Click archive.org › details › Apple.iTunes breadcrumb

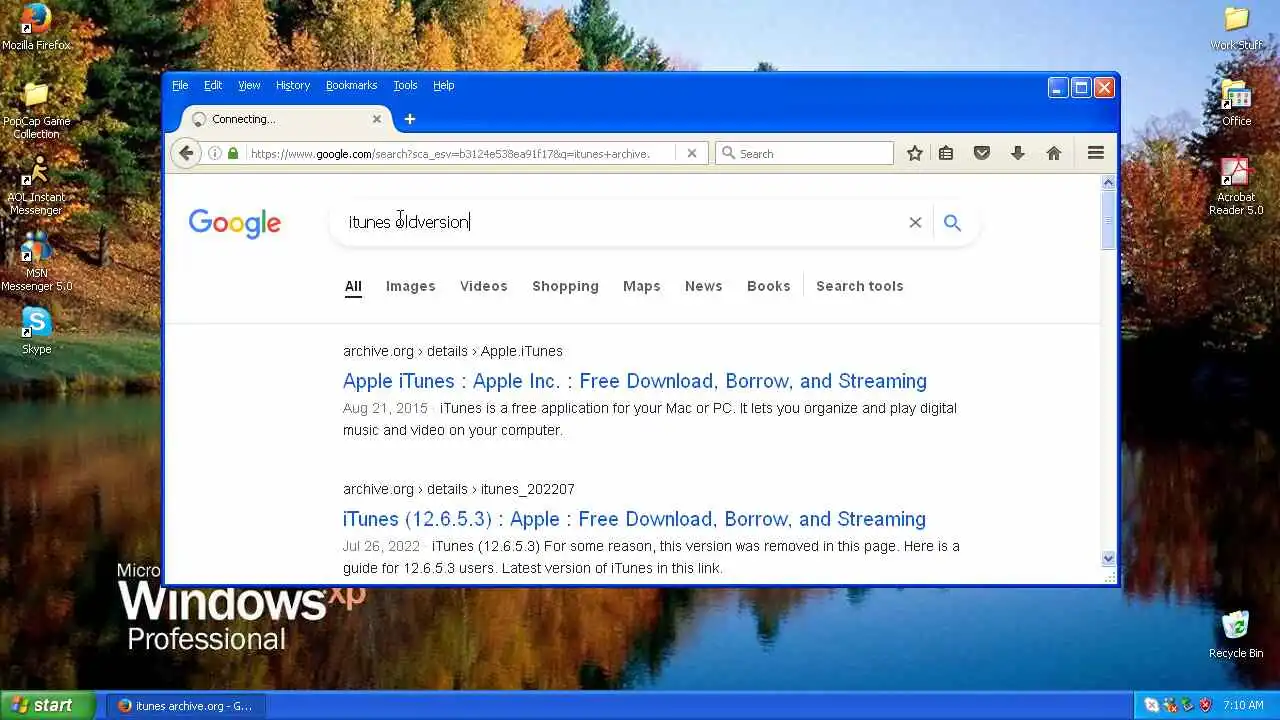[x=453, y=351]
